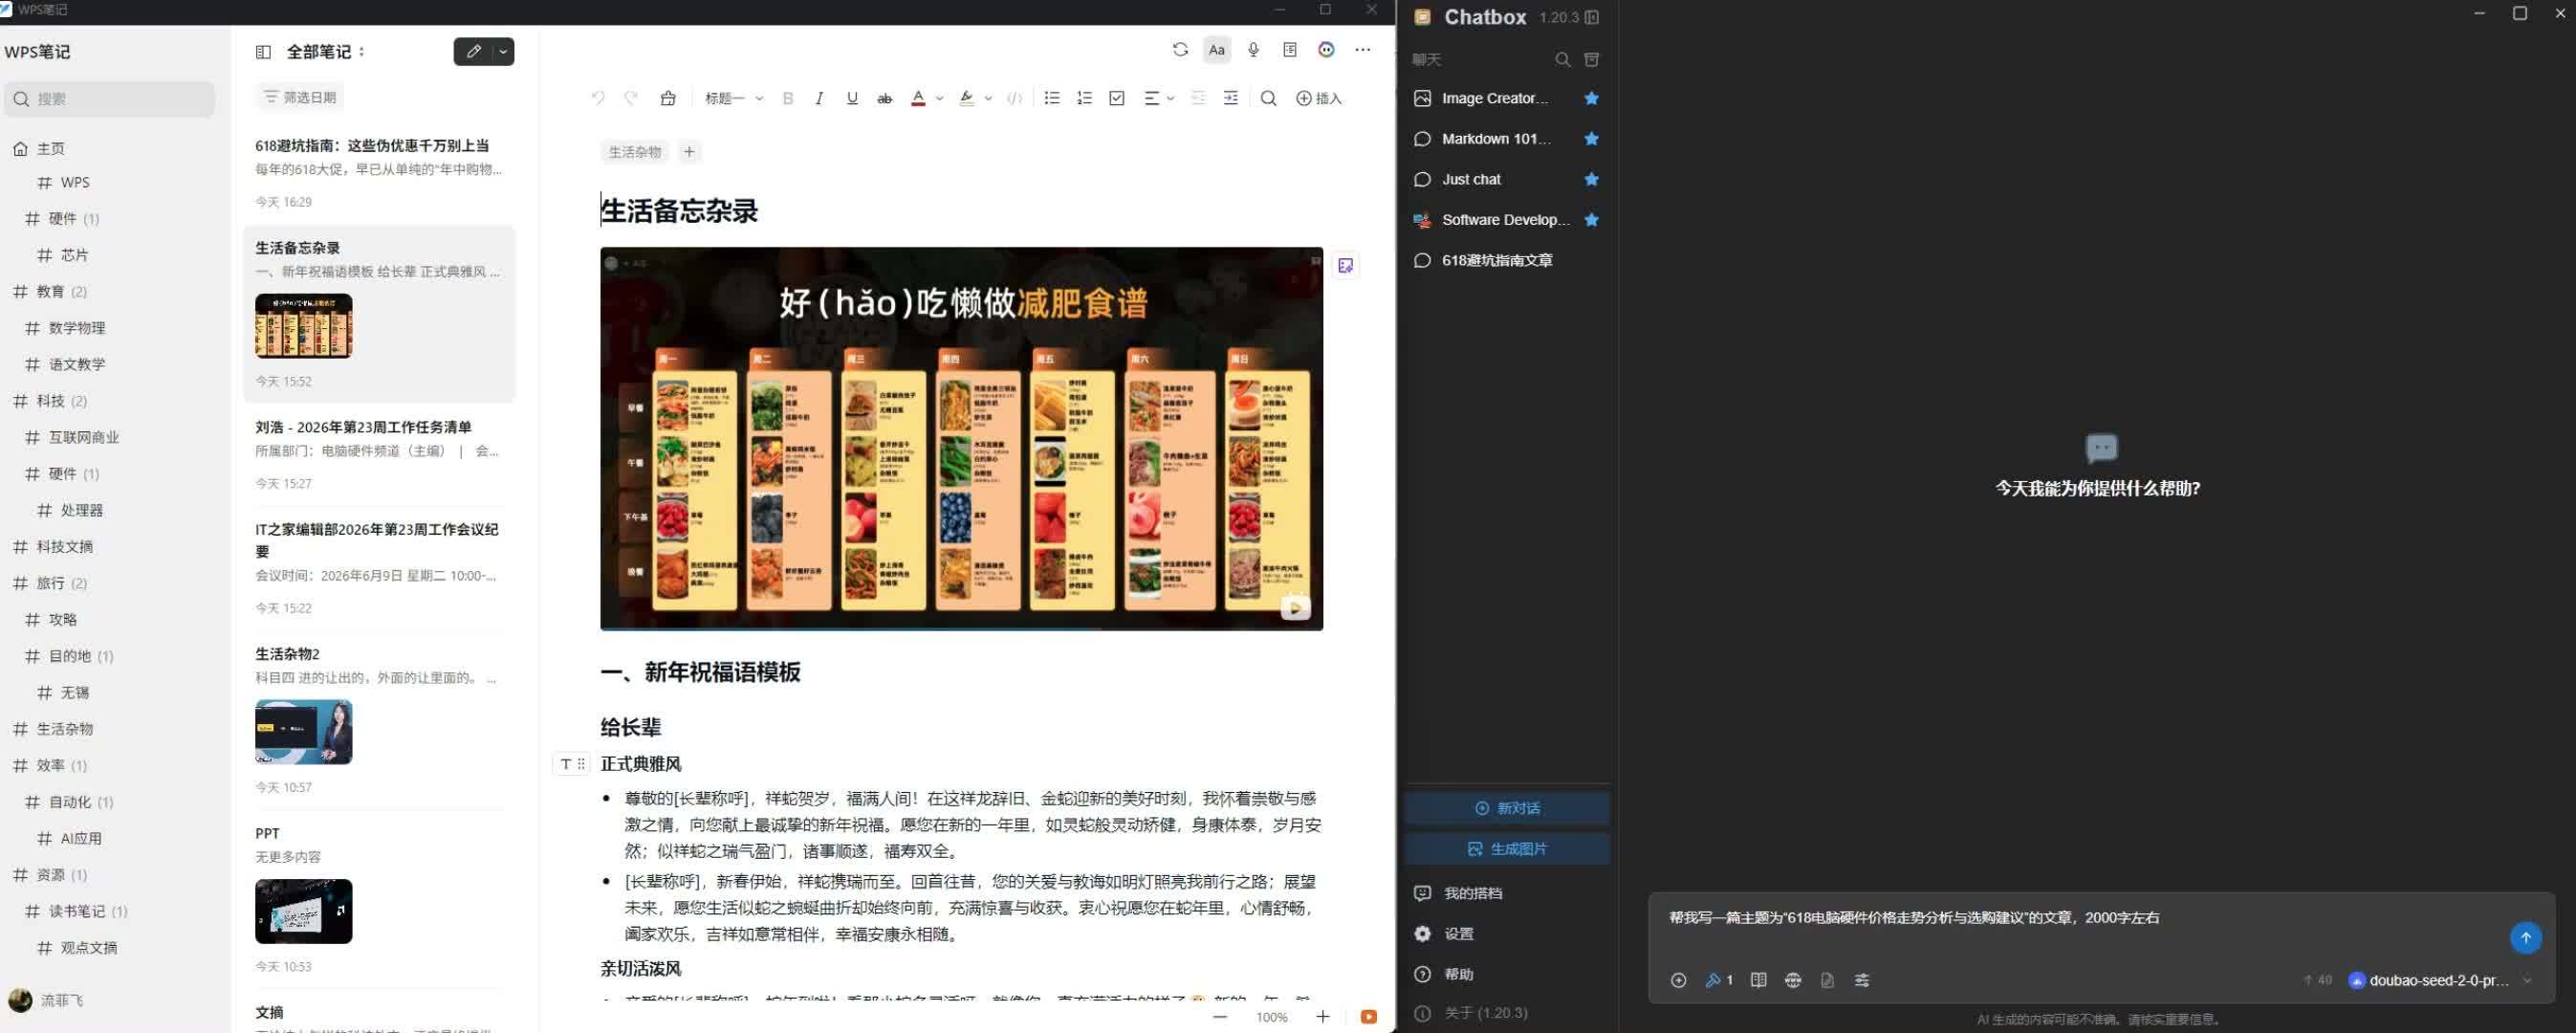Open the colorful AI assistant icon

tap(1326, 50)
